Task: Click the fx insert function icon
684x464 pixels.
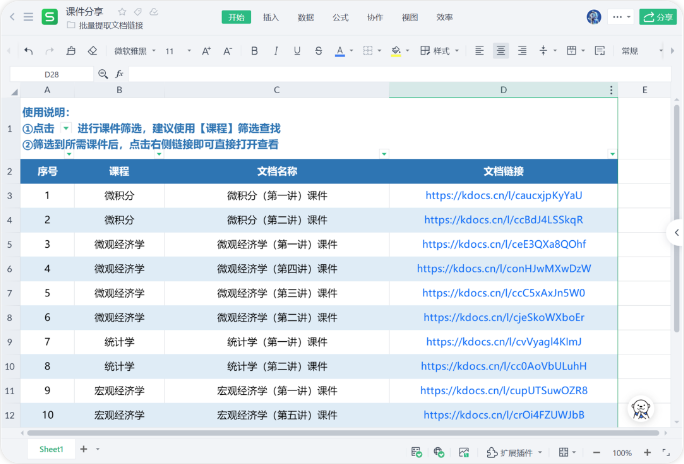Action: 119,73
